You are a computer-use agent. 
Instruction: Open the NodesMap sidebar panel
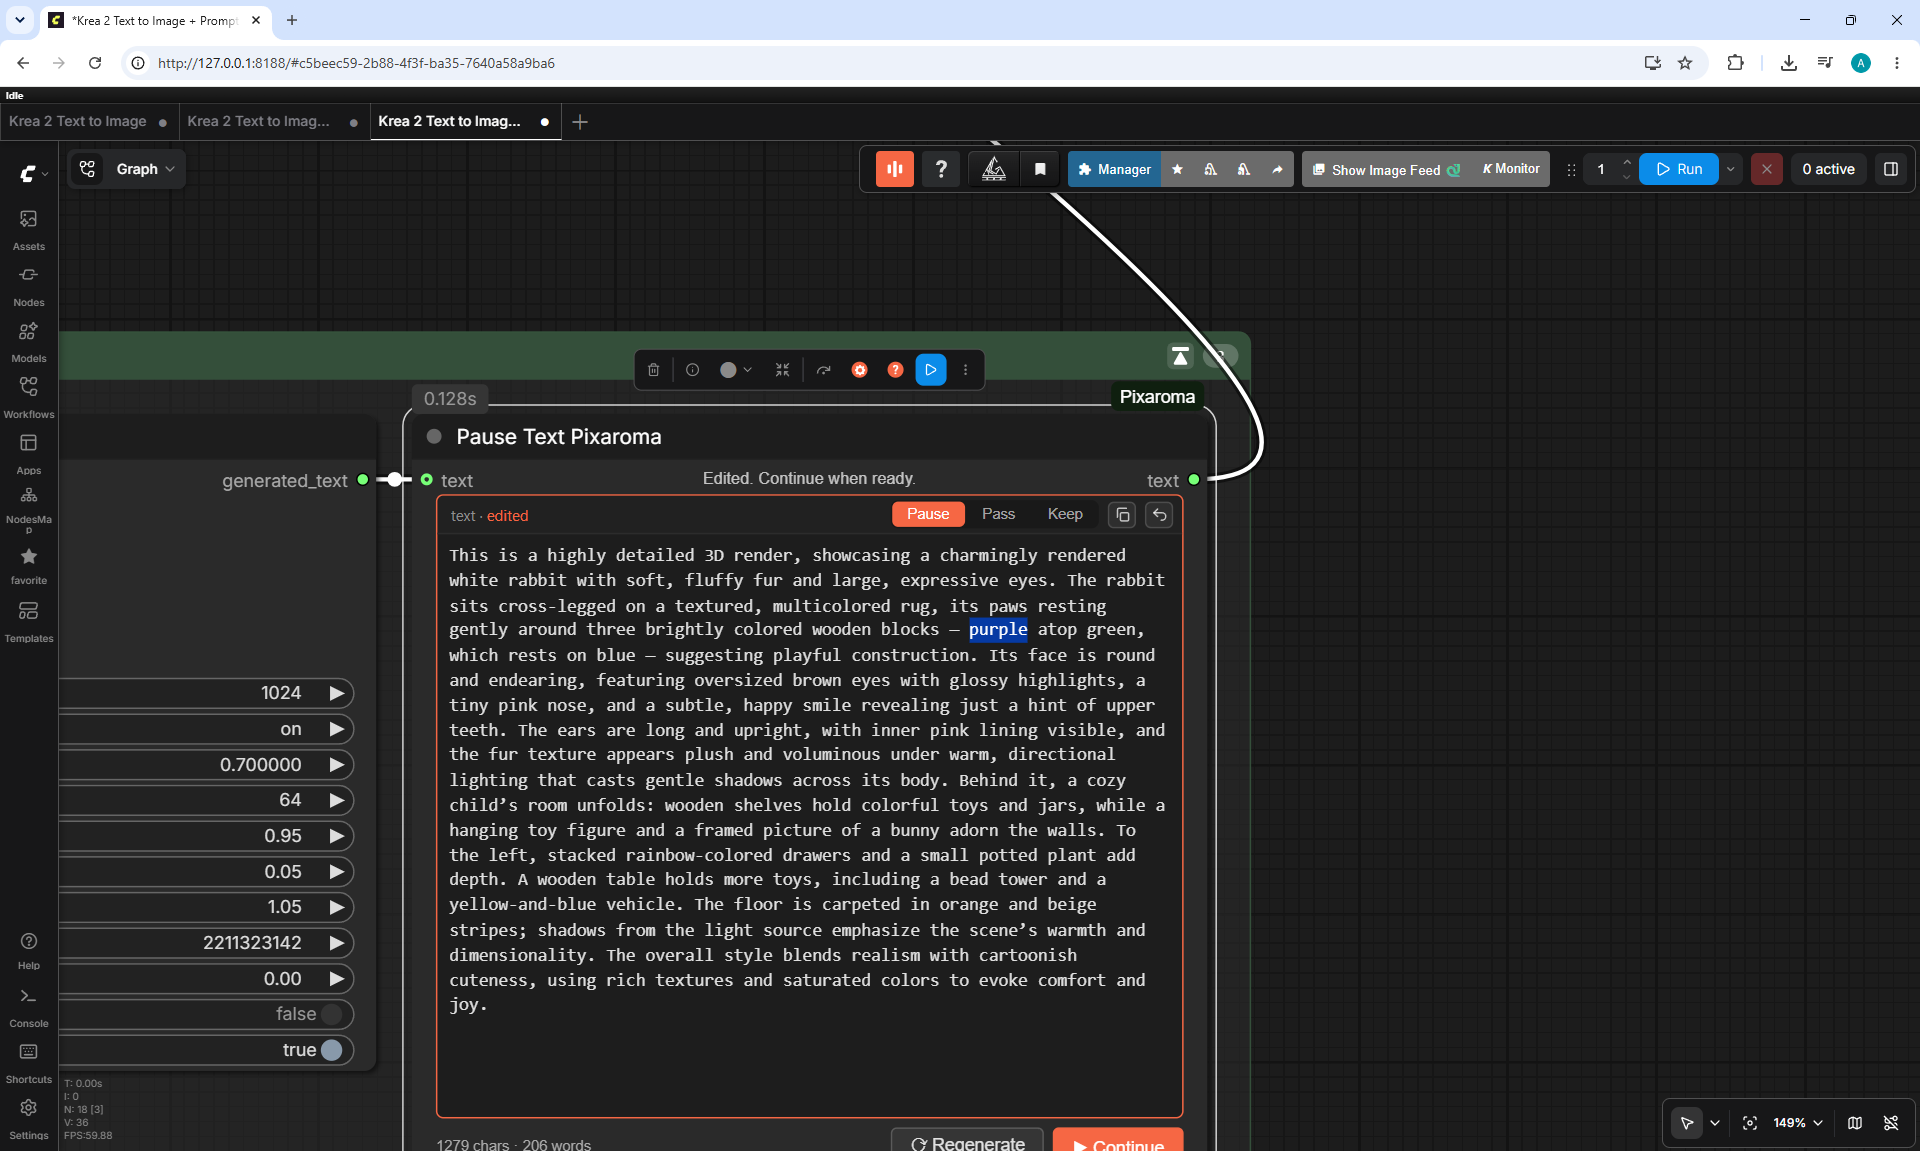pyautogui.click(x=29, y=508)
